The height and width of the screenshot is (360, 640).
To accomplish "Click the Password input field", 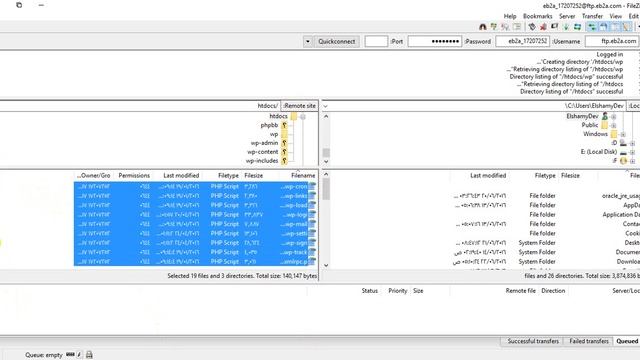I will [x=435, y=41].
